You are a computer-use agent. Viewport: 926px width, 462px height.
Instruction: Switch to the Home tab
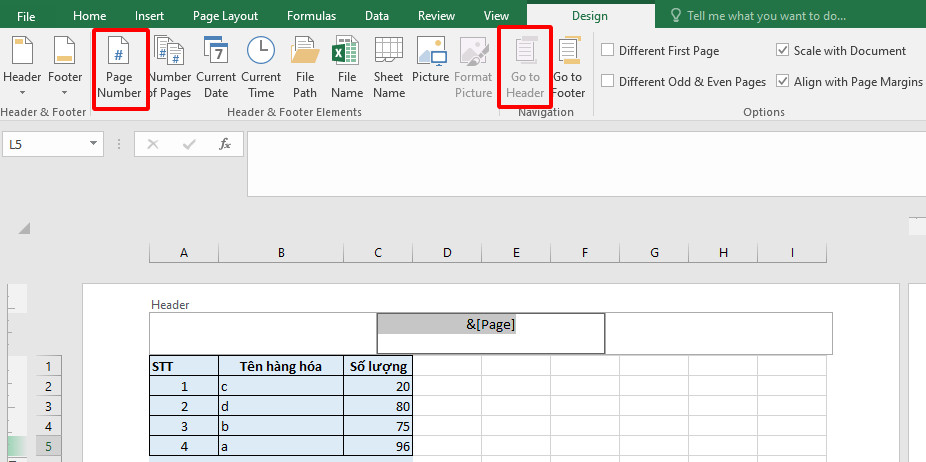89,16
